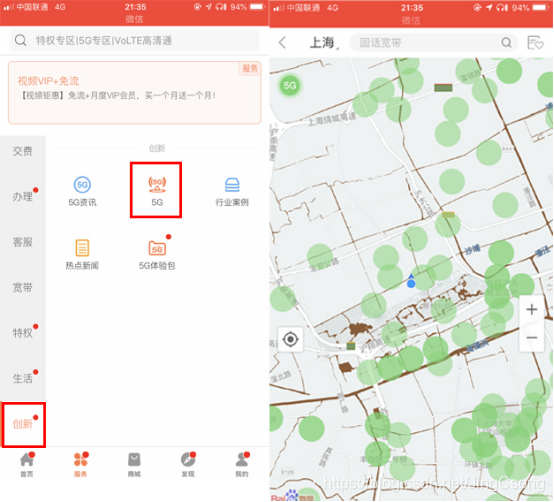Viewport: 554px width, 502px height.
Task: Tap the search magnifier in left screen
Action: tap(20, 40)
